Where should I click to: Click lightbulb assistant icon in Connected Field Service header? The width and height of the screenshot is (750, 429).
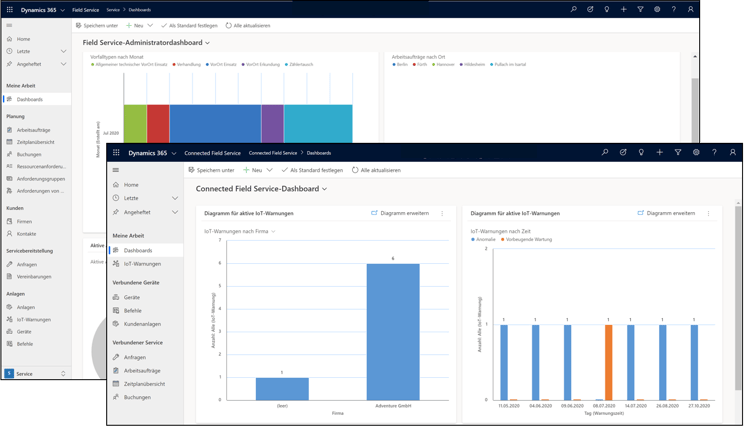(x=641, y=153)
